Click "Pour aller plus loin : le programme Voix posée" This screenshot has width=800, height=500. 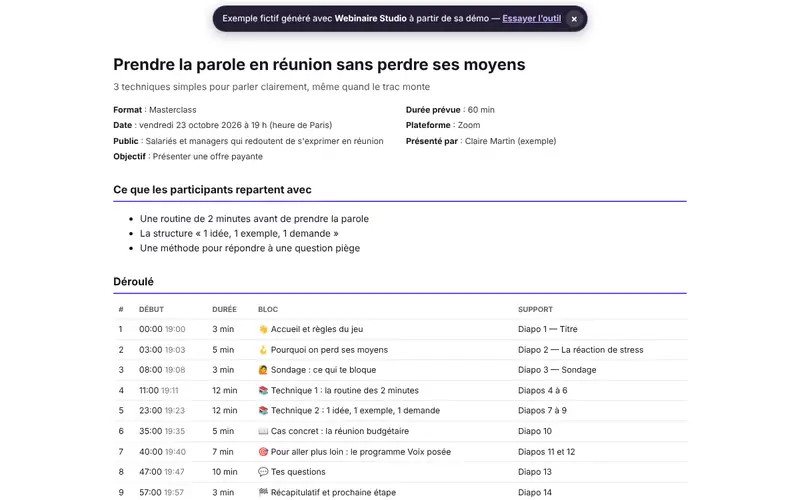click(x=361, y=452)
